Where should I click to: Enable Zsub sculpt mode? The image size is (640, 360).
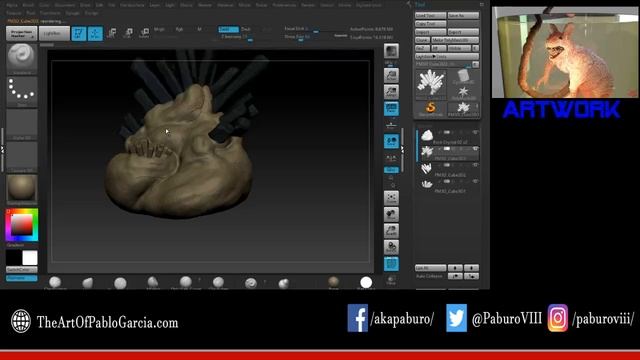(245, 29)
